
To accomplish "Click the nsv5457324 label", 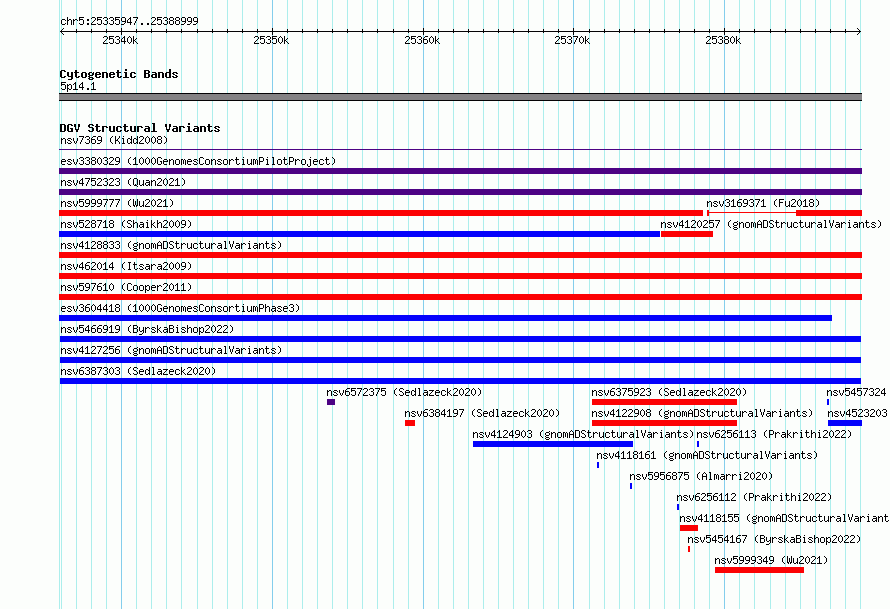I will 856,392.
